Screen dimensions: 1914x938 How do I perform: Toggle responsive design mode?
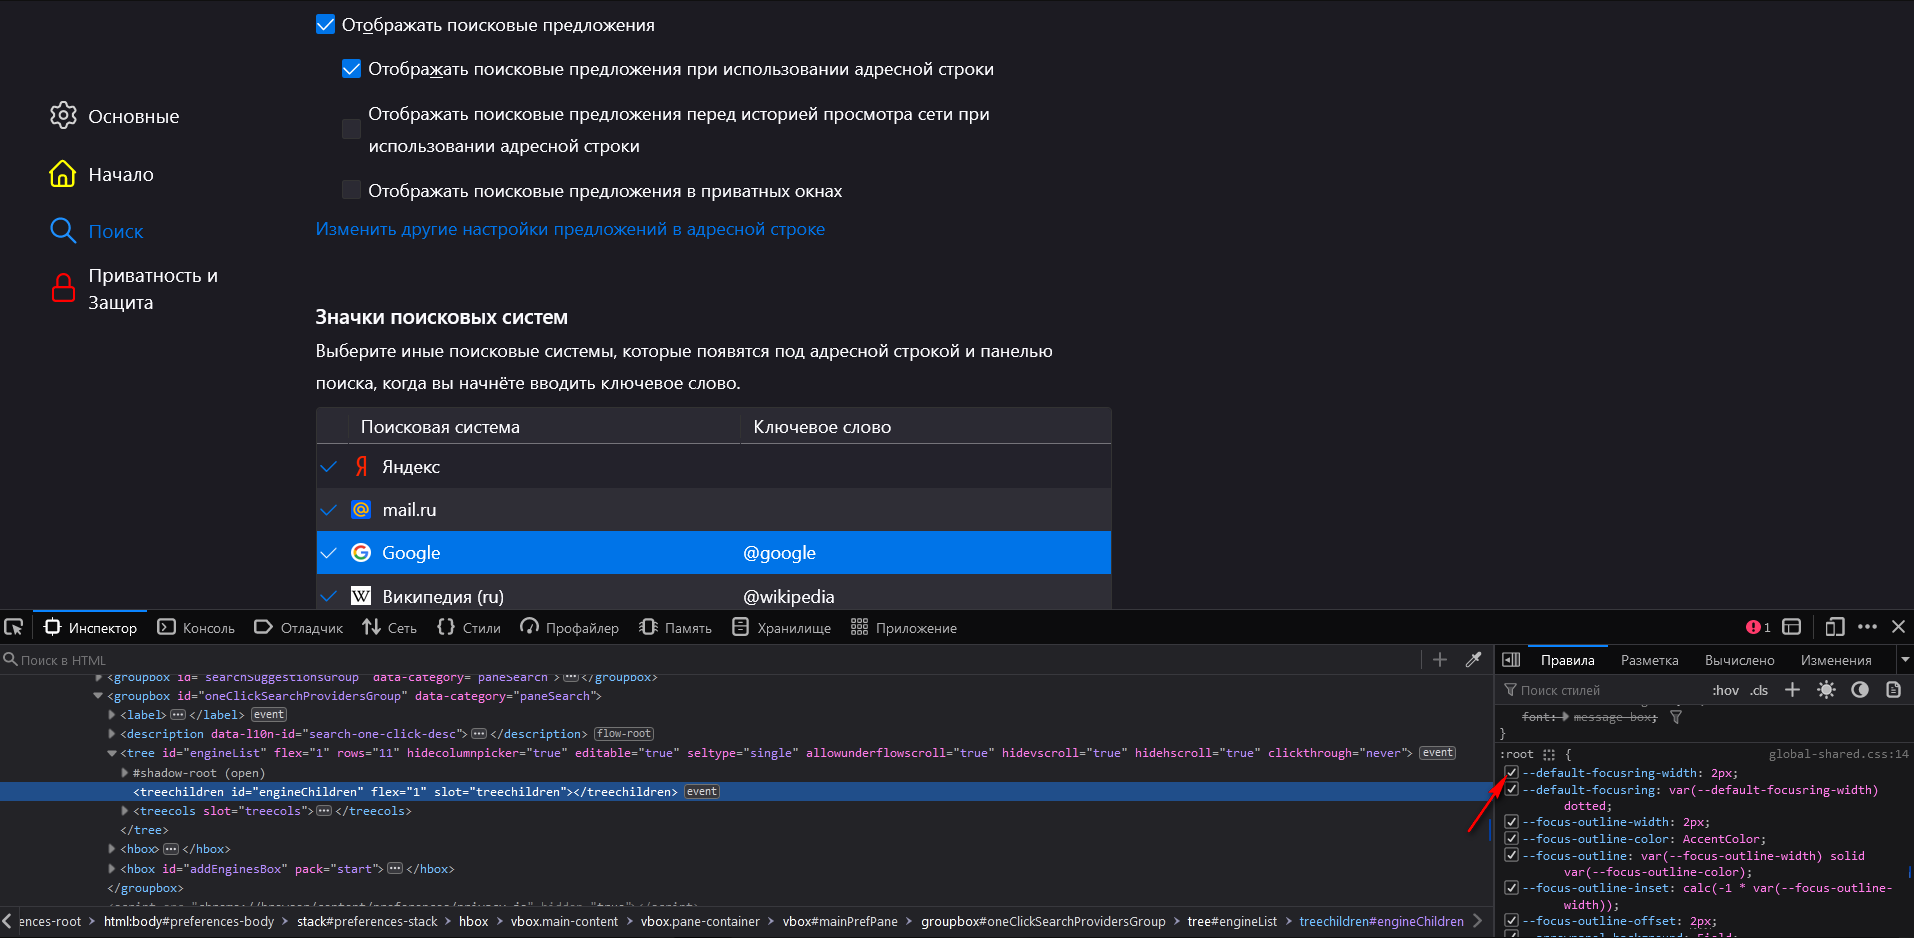pos(1834,627)
